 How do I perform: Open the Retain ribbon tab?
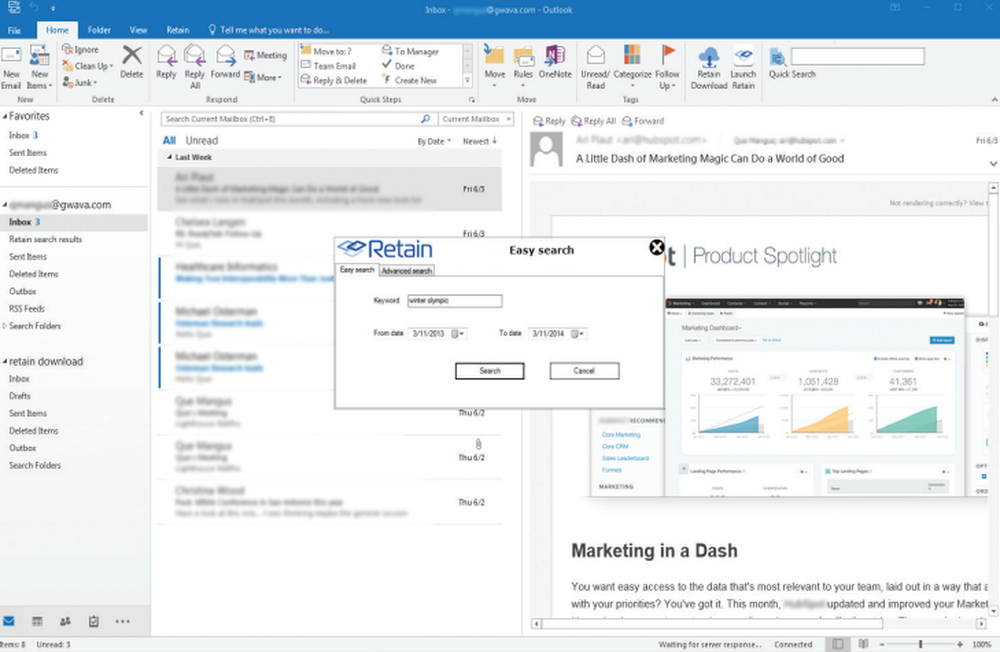pos(178,29)
